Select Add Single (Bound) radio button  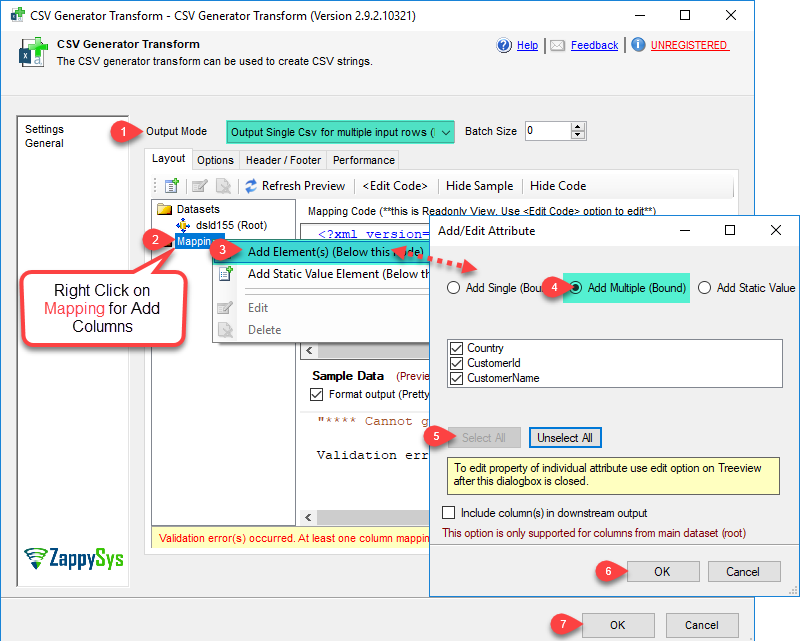coord(453,288)
